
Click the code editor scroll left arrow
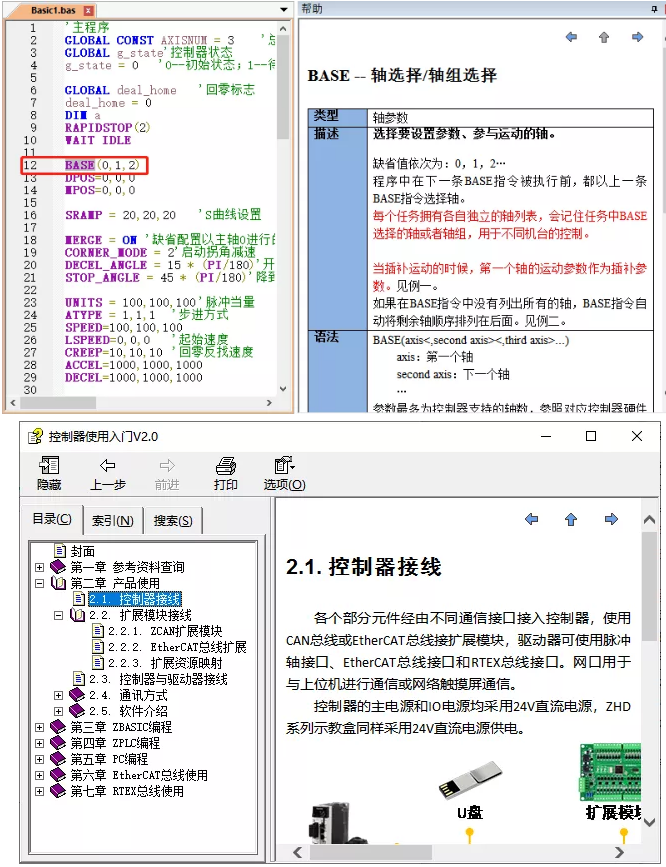(12, 403)
